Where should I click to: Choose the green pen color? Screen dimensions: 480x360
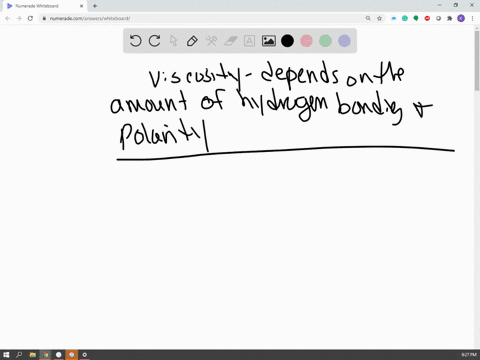[x=325, y=41]
